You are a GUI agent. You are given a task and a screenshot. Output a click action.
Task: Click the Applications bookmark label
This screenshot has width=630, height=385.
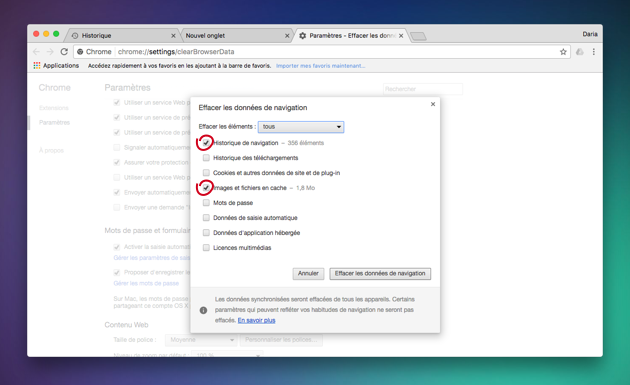61,66
